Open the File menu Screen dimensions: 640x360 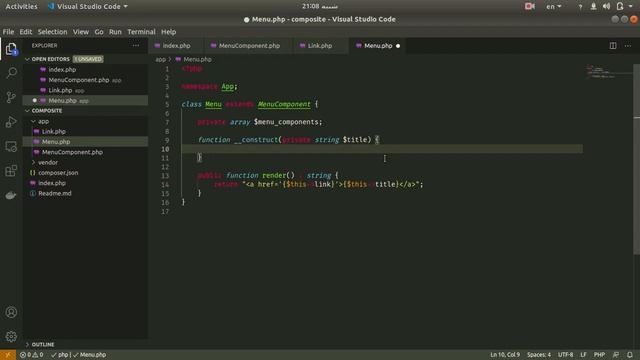8,32
